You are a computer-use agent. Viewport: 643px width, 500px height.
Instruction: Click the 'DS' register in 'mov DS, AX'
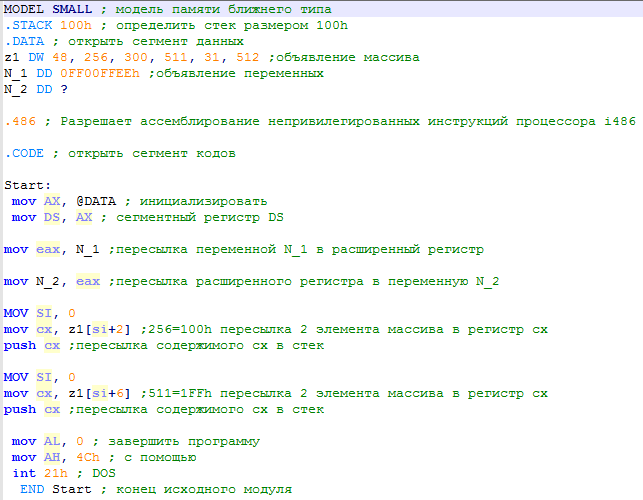(x=52, y=217)
